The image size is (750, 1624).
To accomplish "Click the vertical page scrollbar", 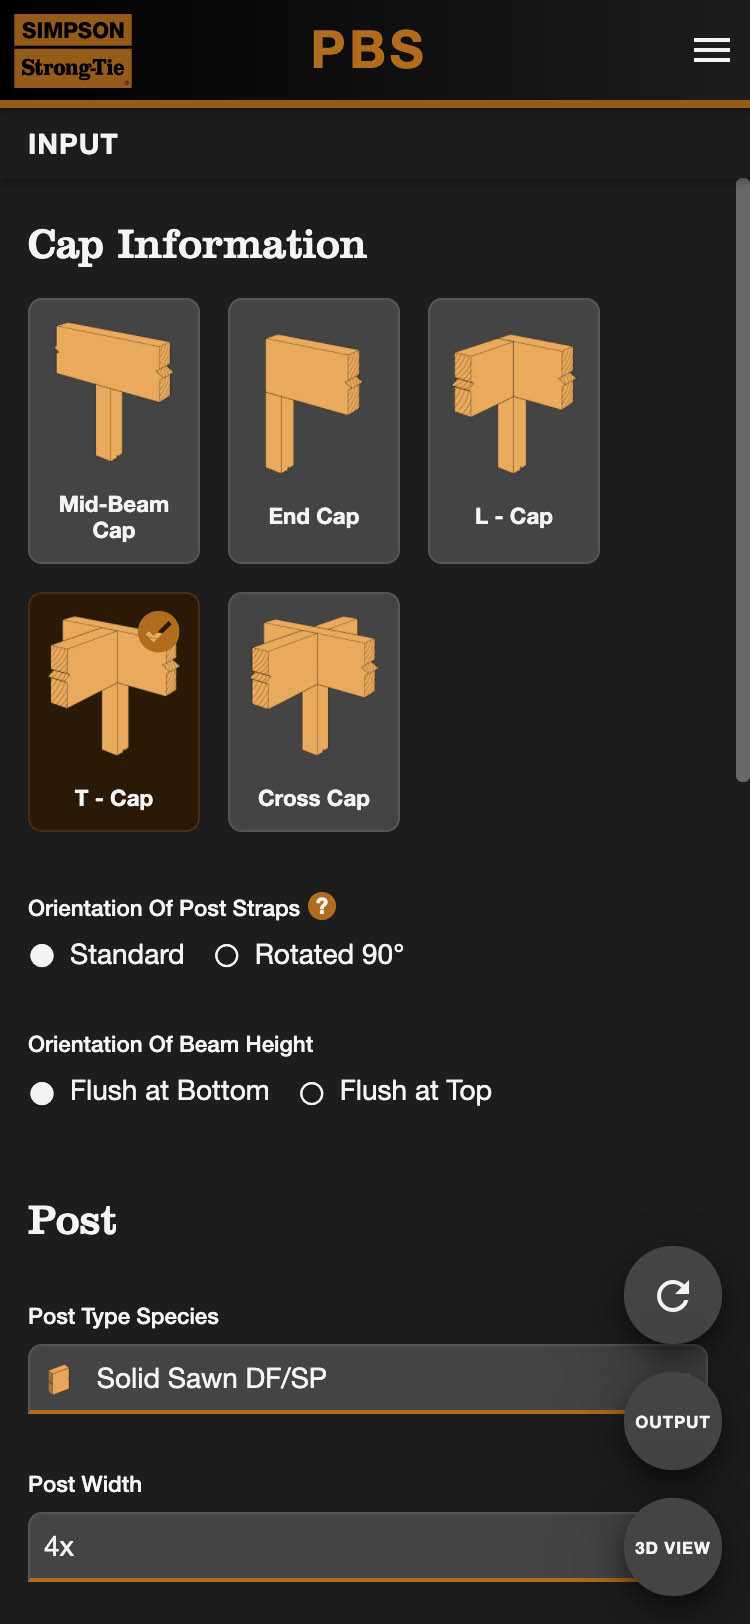I will (x=742, y=480).
